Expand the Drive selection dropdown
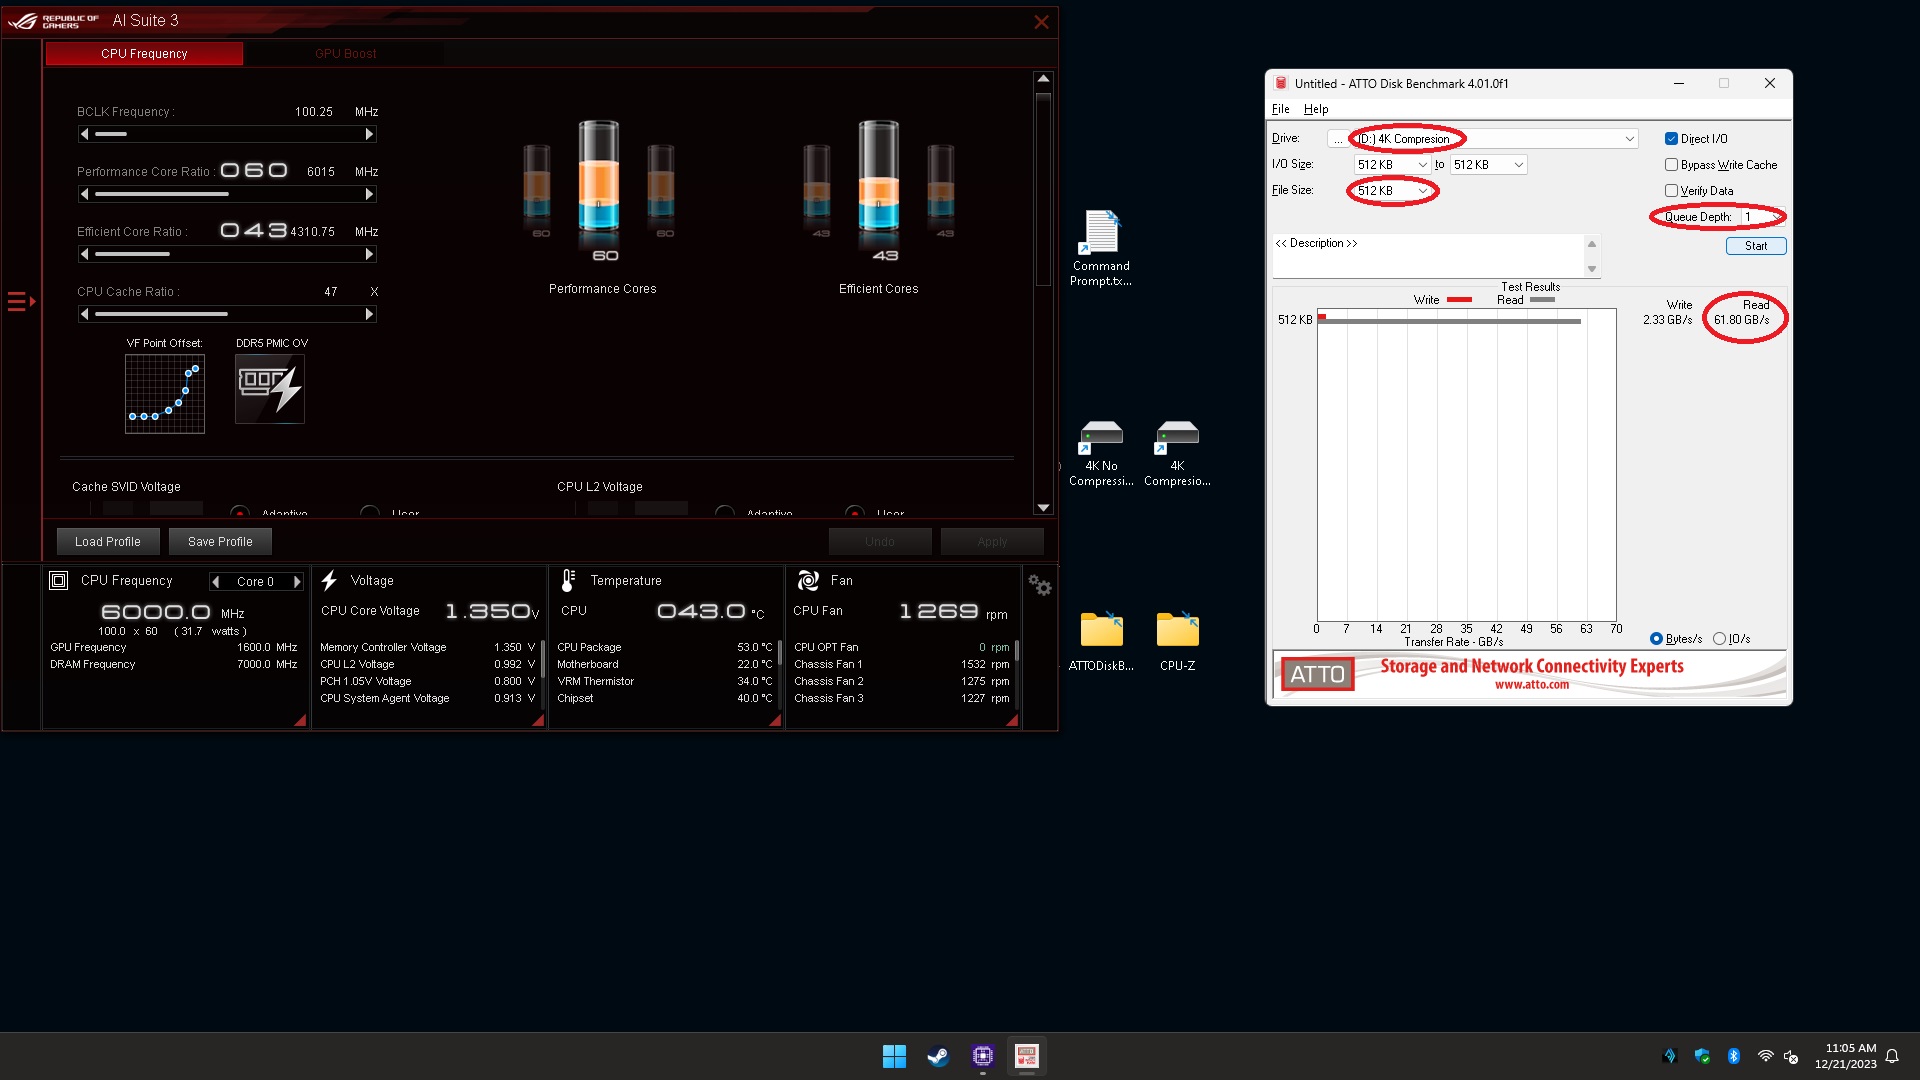1920x1080 pixels. pos(1630,138)
